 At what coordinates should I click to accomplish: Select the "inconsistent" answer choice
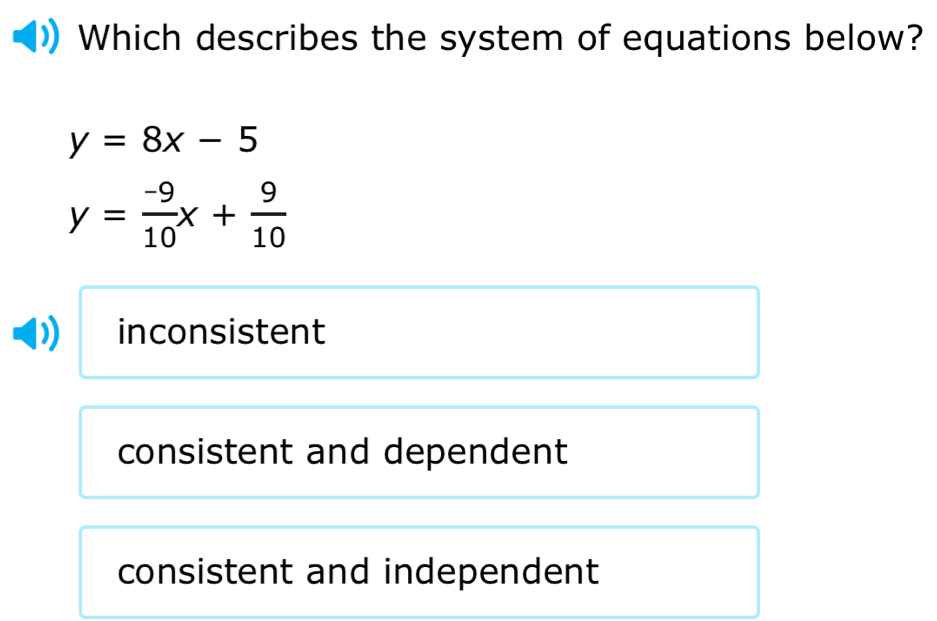coord(419,333)
